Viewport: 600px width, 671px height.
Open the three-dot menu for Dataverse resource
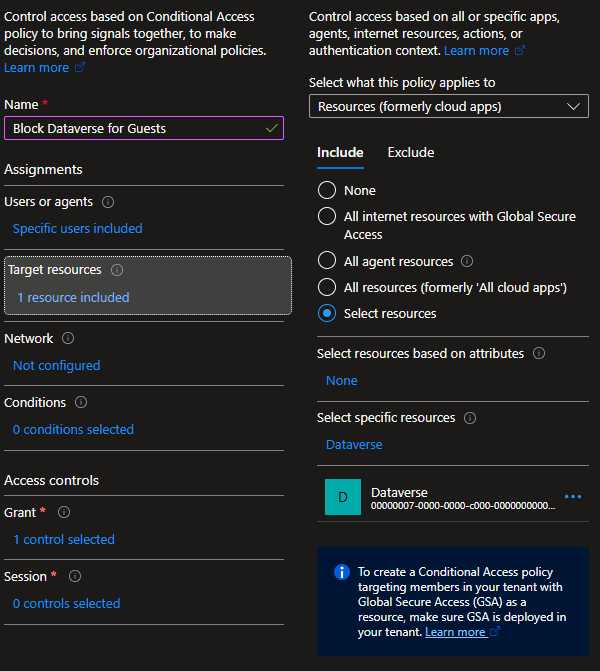point(573,496)
